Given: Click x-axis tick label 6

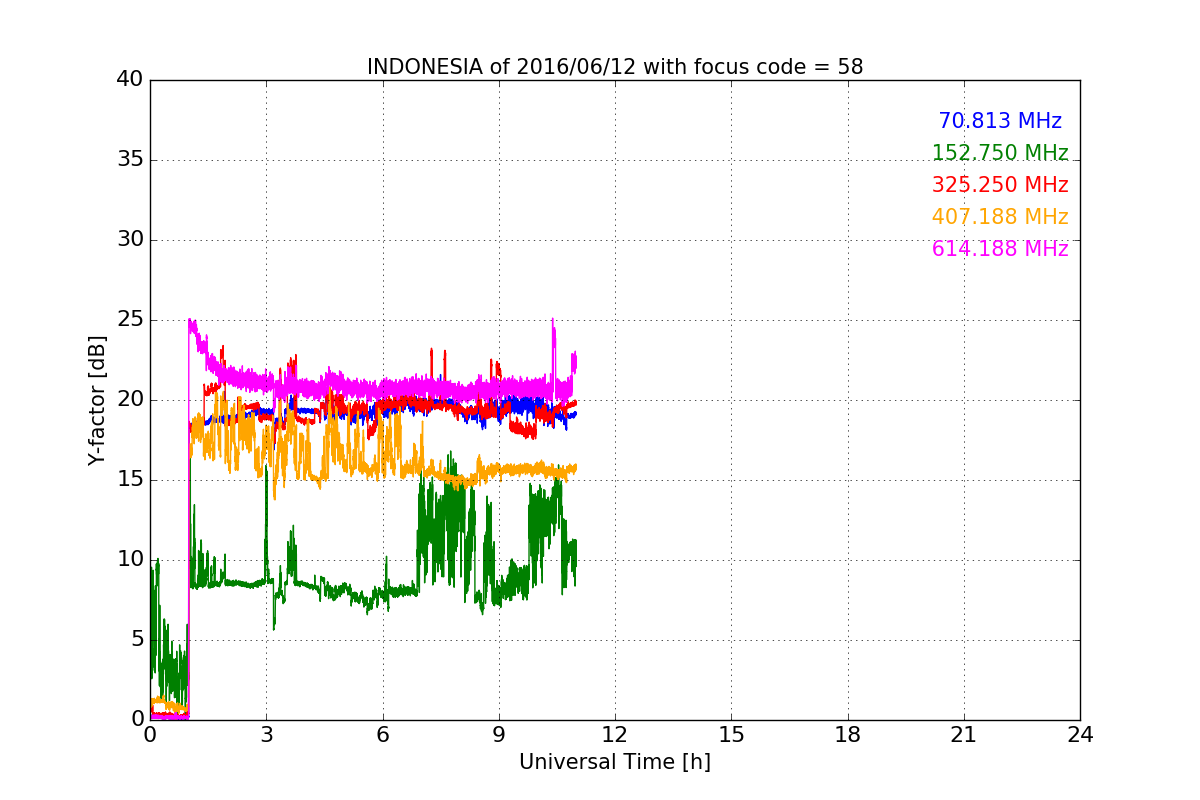Looking at the screenshot, I should pos(382,735).
